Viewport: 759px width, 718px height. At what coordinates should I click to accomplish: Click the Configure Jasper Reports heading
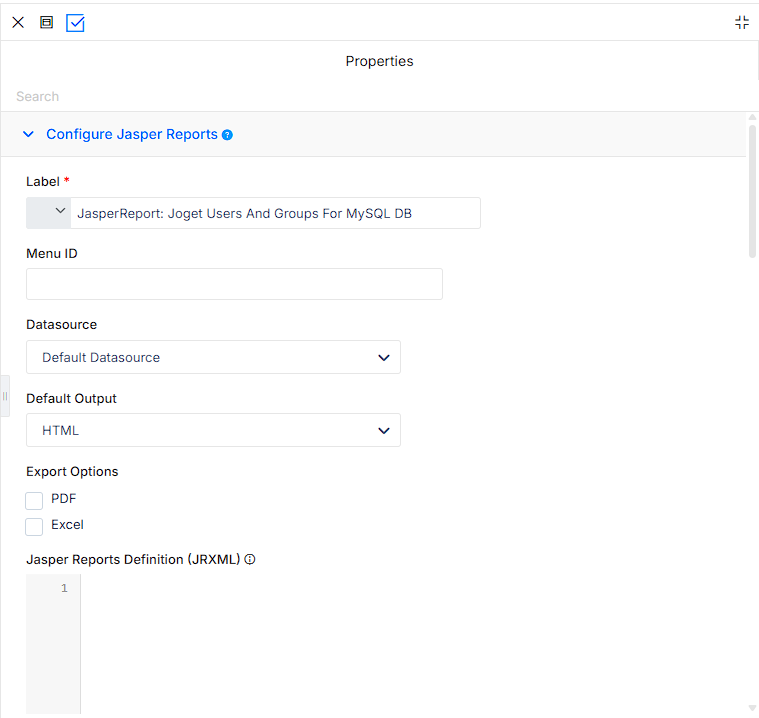point(132,134)
